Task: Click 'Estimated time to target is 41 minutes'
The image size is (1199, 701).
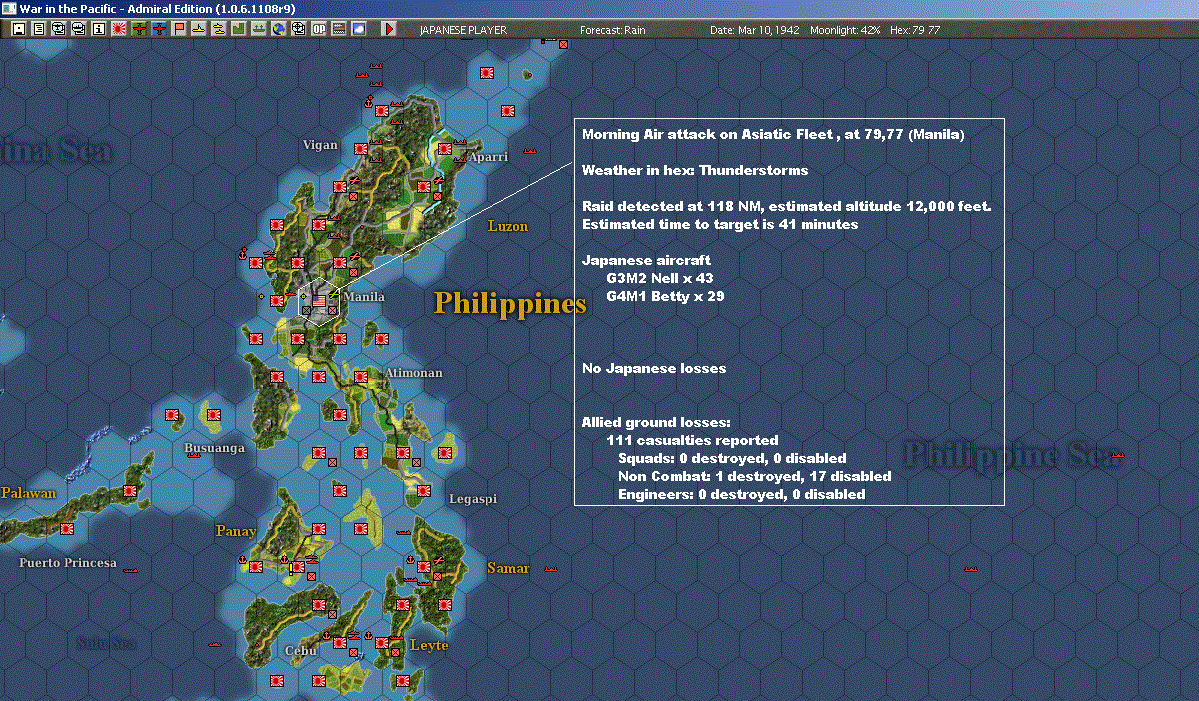Action: pyautogui.click(x=720, y=225)
